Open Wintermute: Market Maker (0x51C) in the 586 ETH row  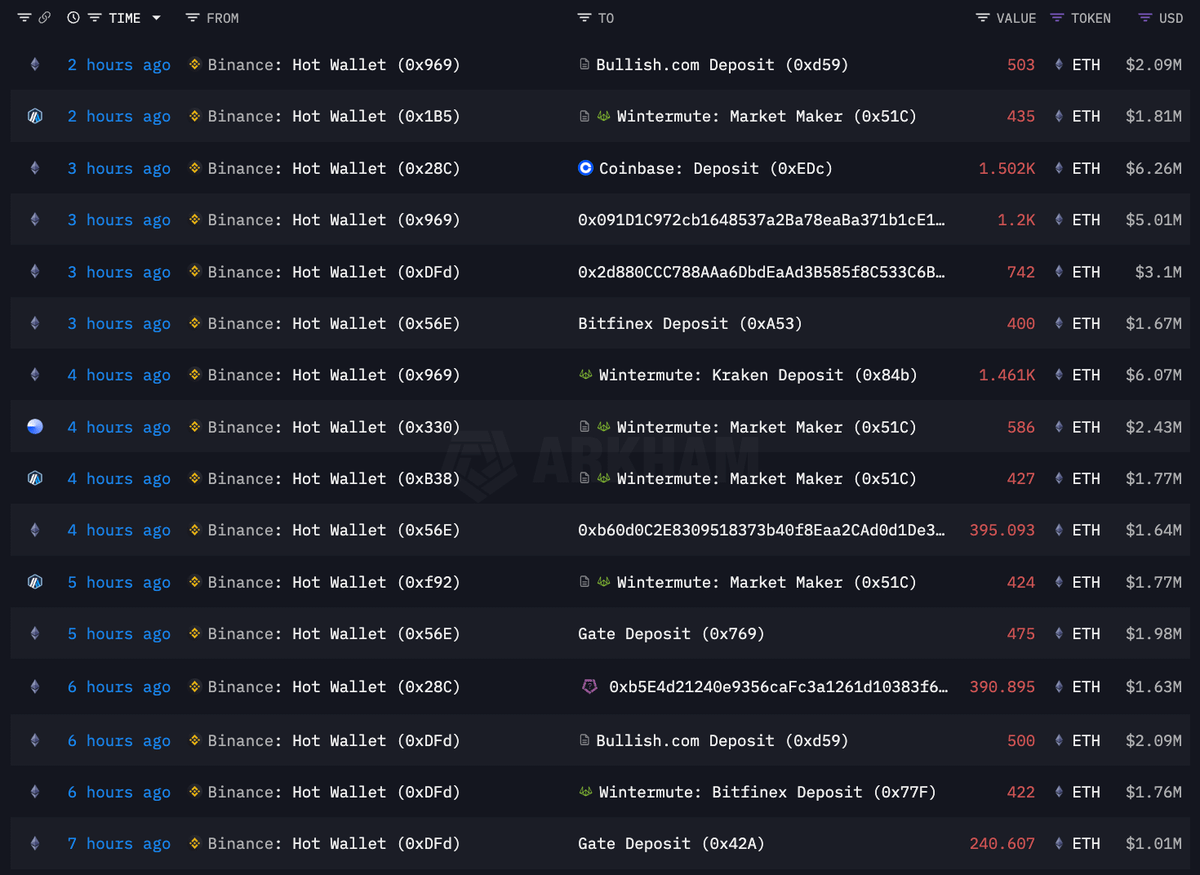pos(767,427)
